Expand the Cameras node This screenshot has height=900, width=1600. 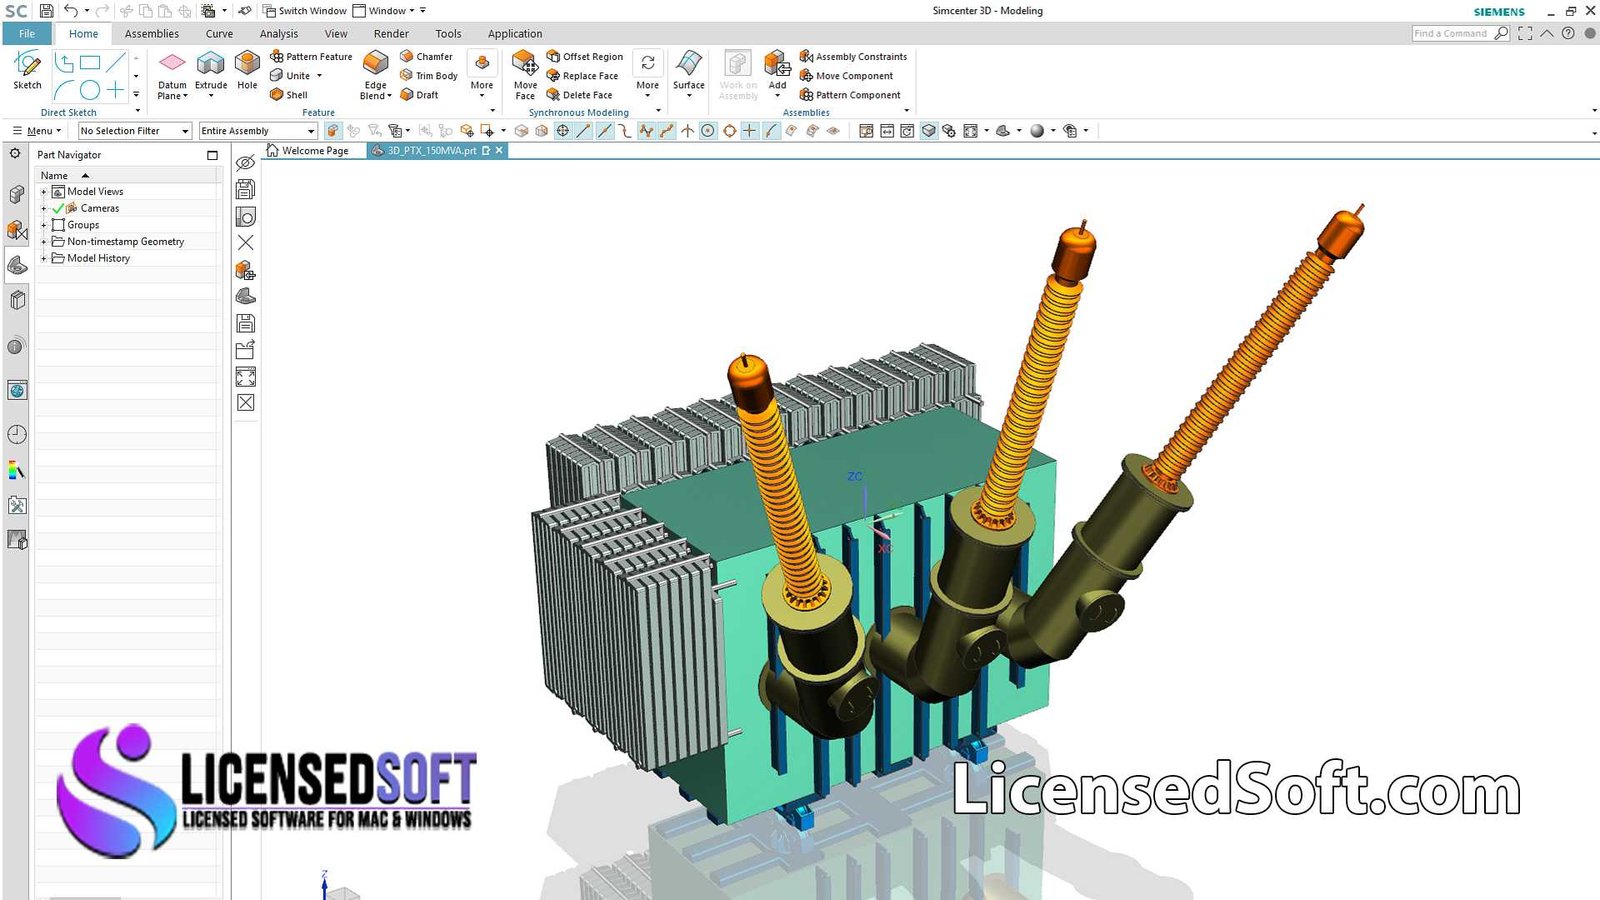(x=43, y=208)
